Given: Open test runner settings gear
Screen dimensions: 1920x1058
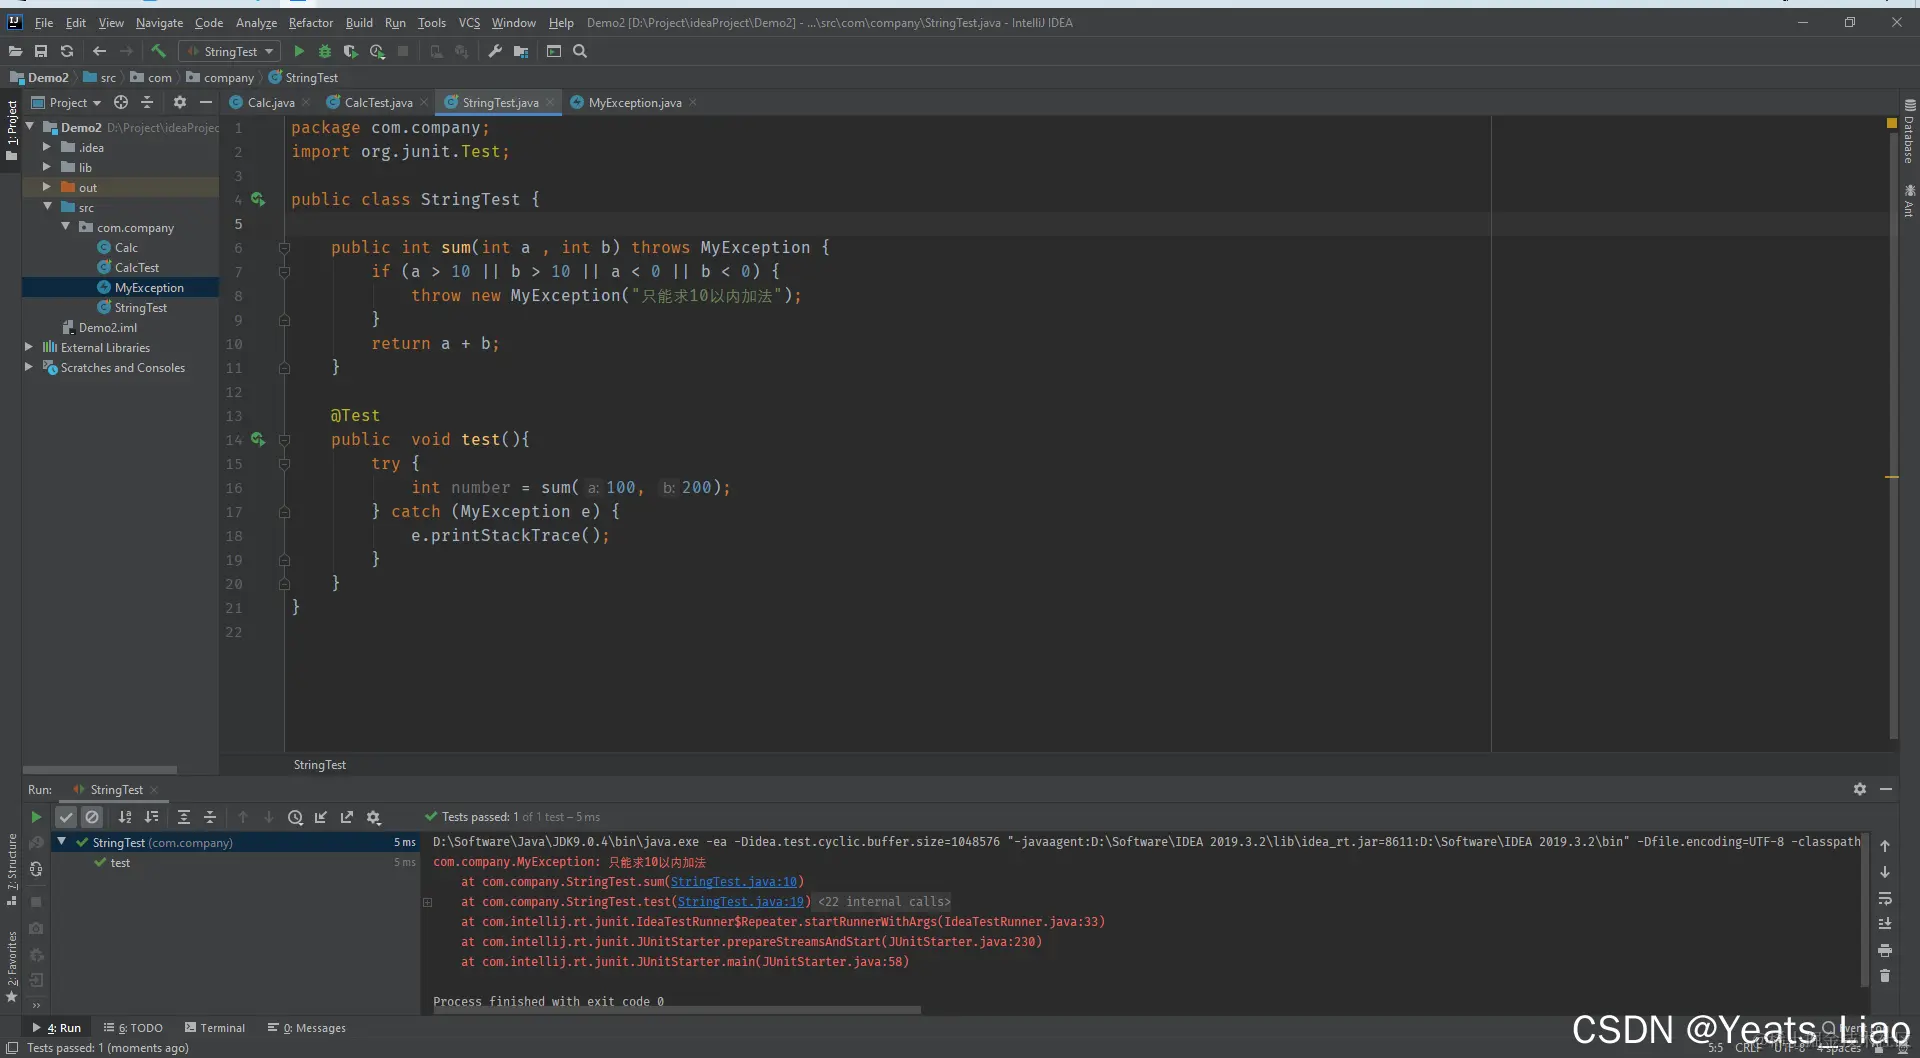Looking at the screenshot, I should click(374, 817).
